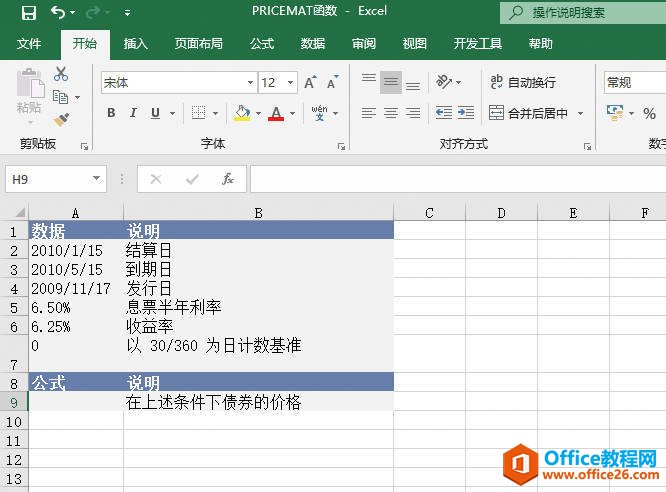Select cell with 2009/11/17
This screenshot has height=492, width=666.
(76, 288)
